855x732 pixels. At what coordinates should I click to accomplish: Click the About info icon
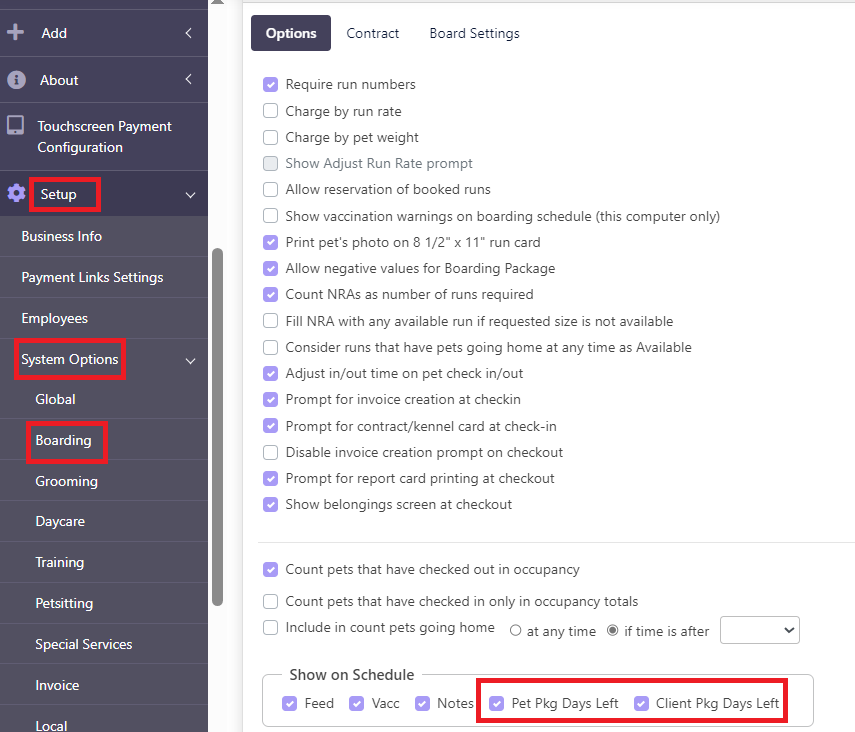[x=16, y=80]
